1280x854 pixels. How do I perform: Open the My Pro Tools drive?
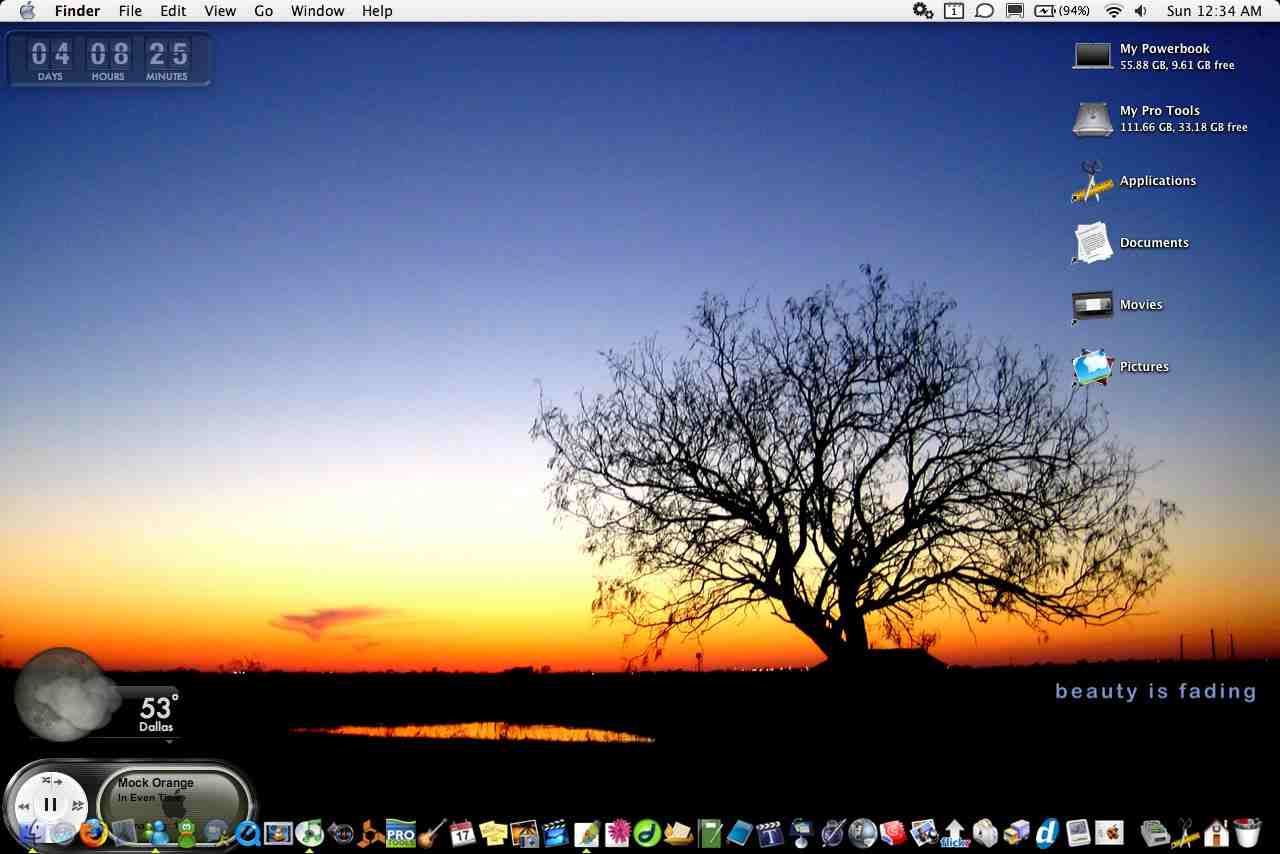click(x=1092, y=118)
